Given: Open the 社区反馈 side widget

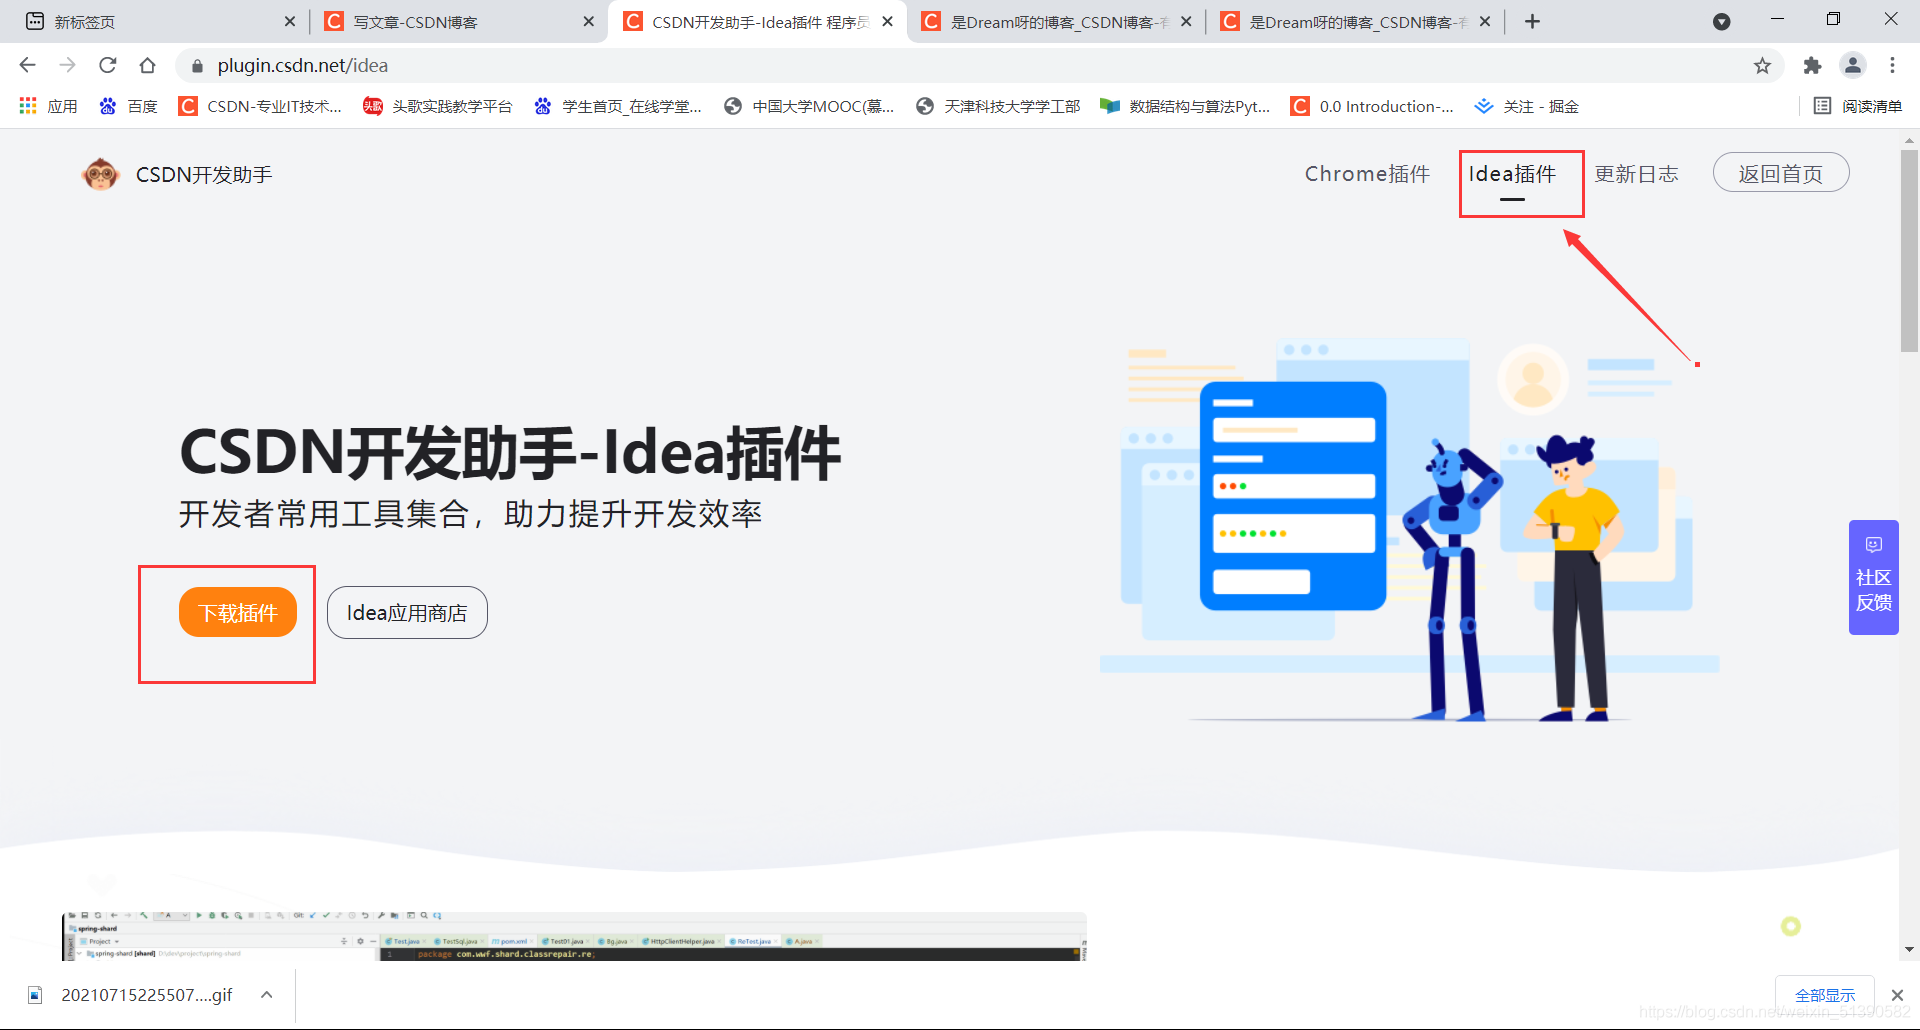Looking at the screenshot, I should [x=1873, y=577].
